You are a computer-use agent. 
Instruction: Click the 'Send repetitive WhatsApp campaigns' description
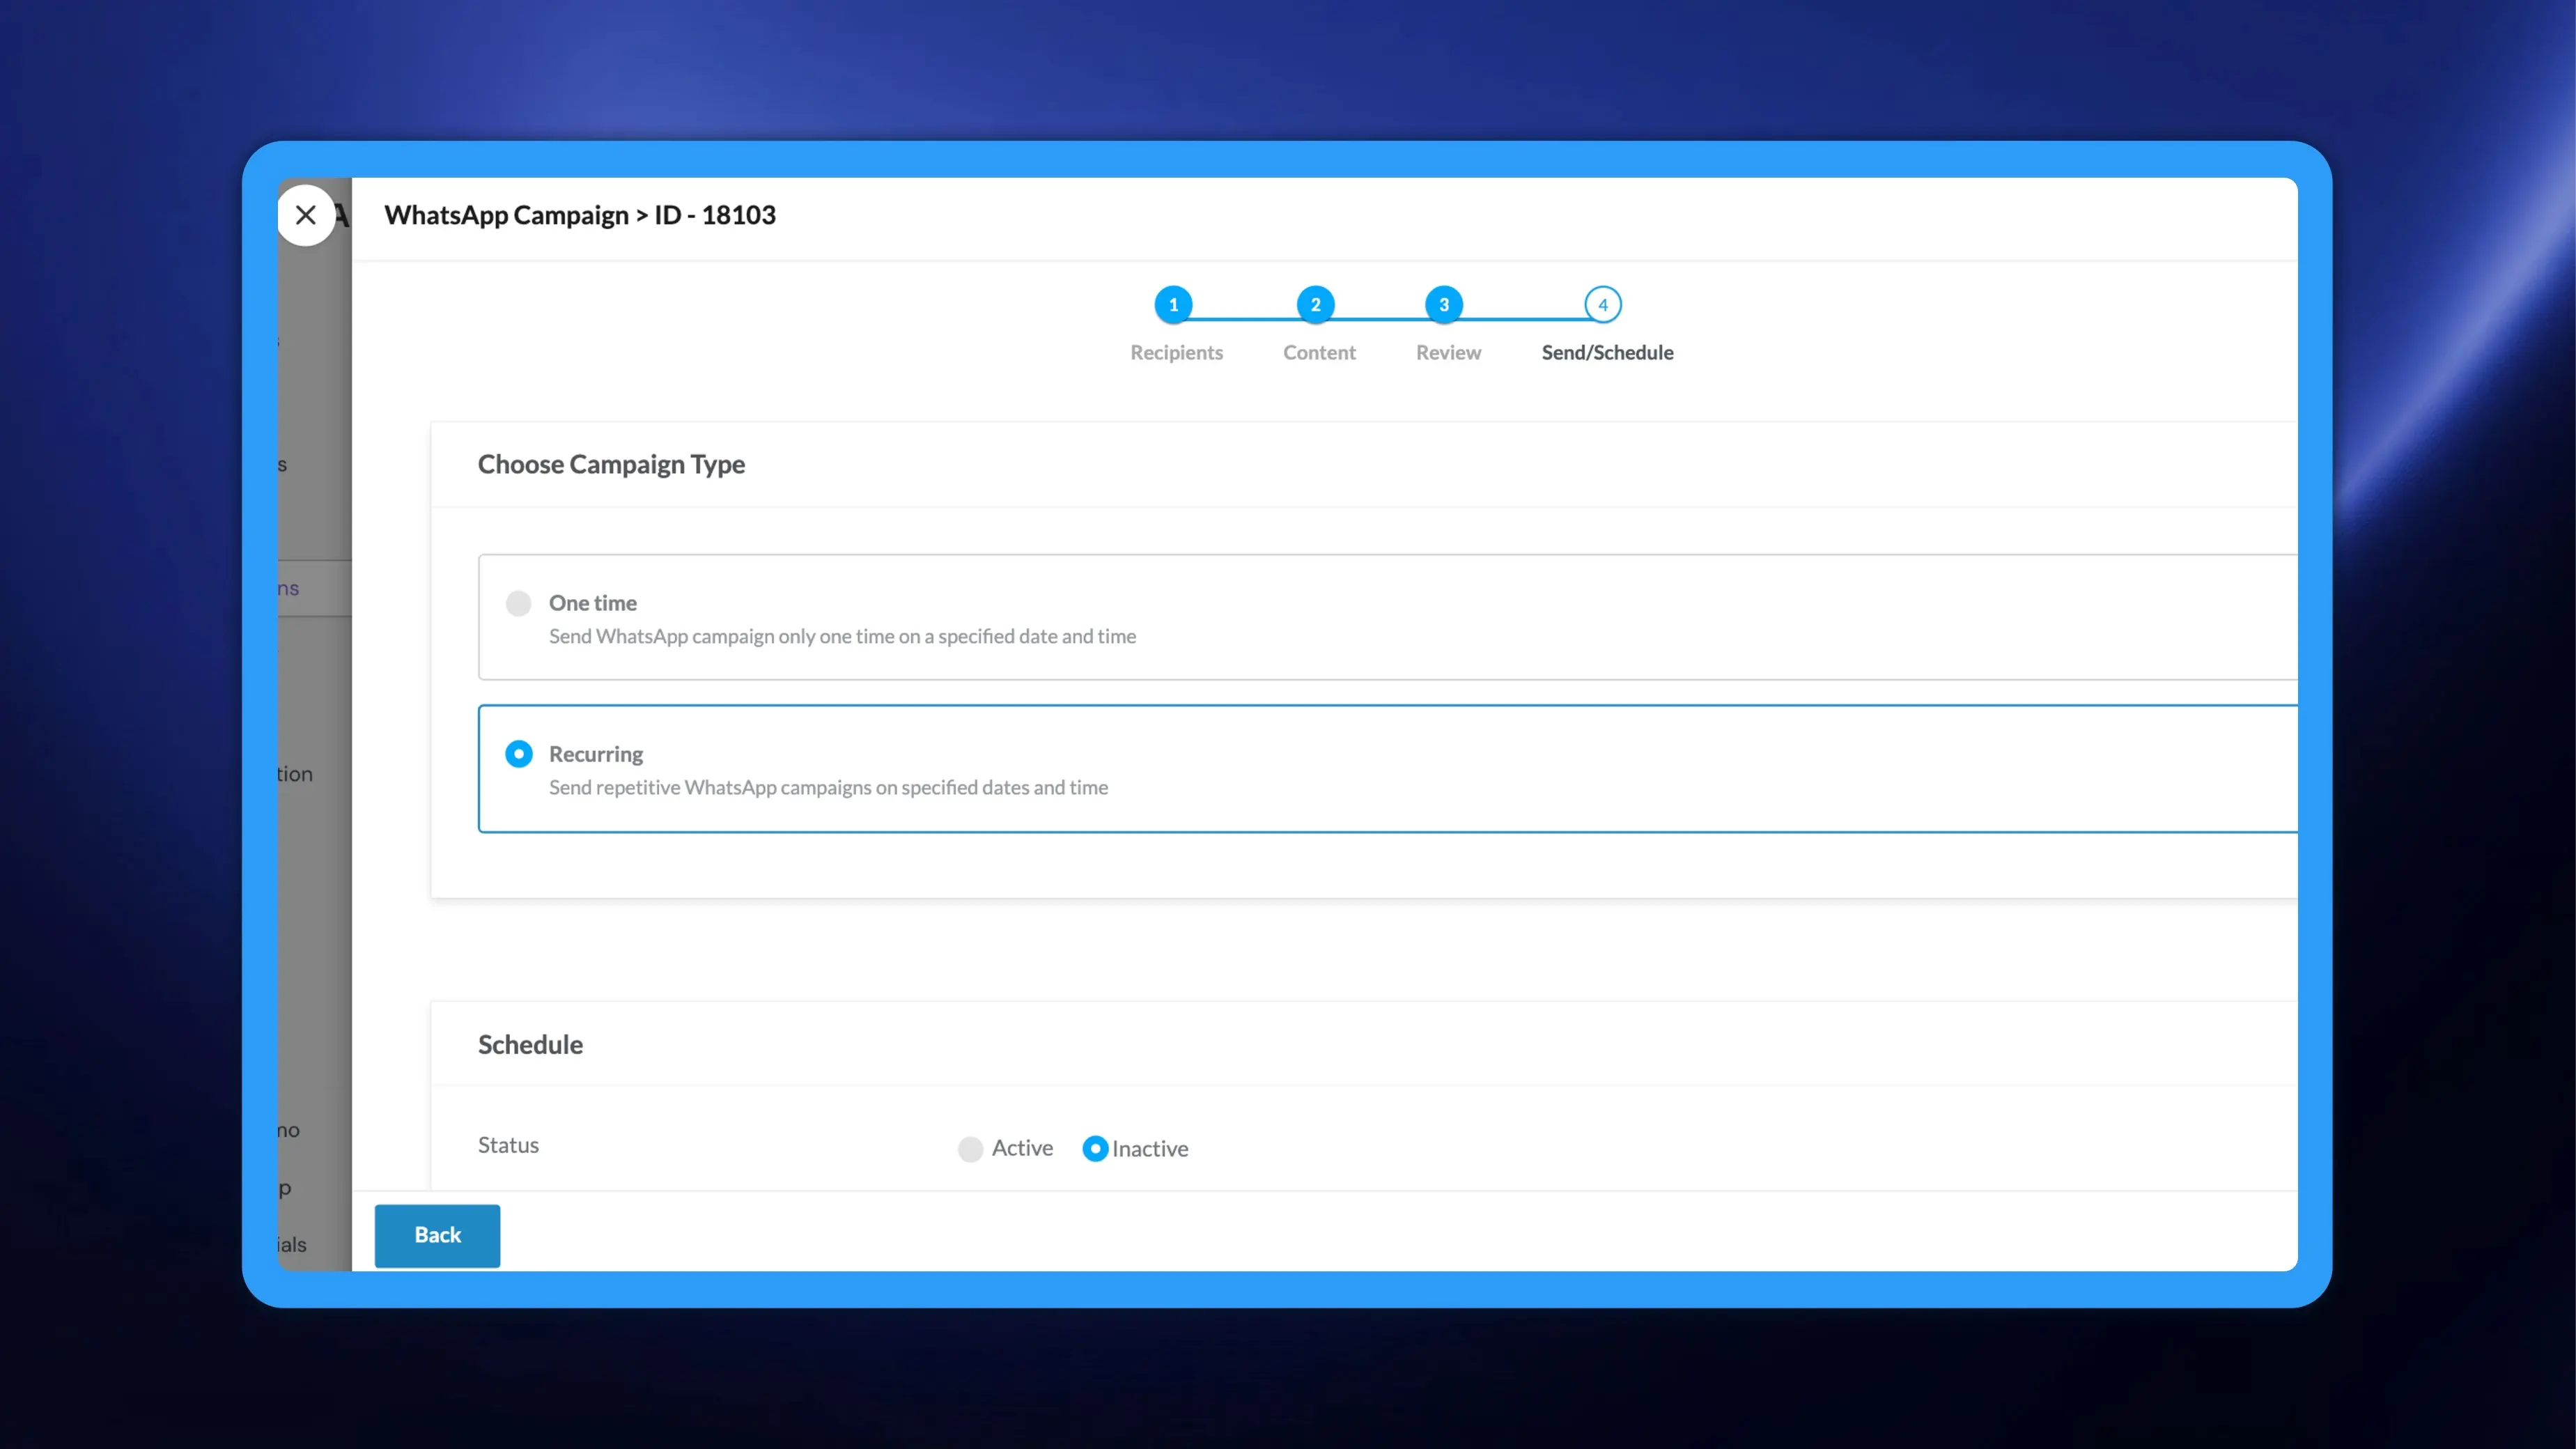point(828,787)
